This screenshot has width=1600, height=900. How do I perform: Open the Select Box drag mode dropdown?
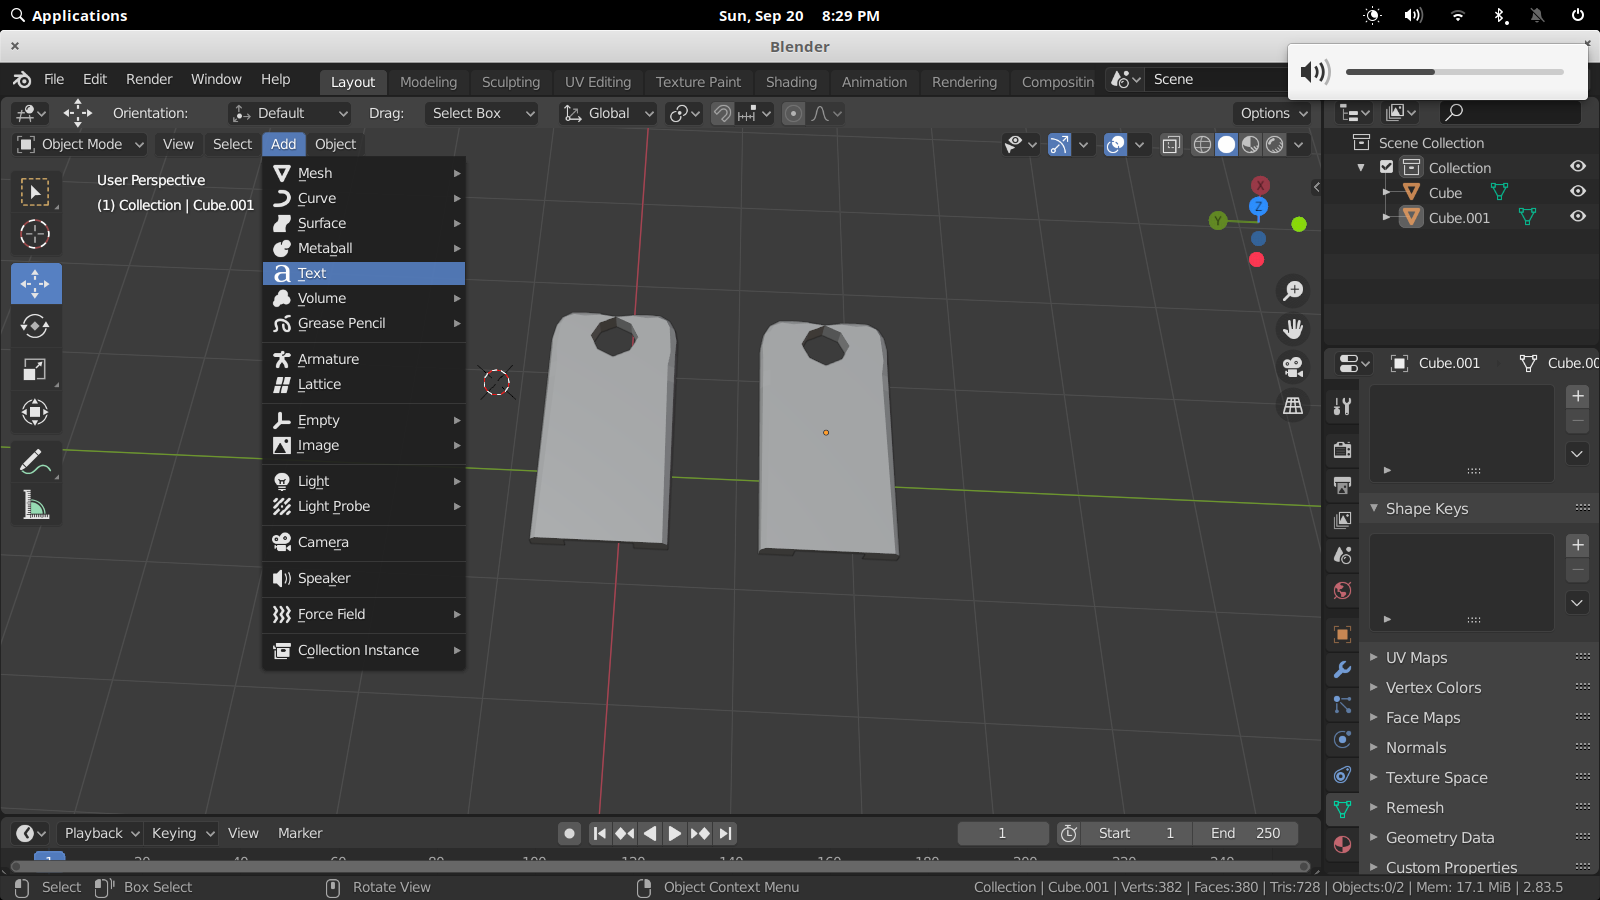pyautogui.click(x=482, y=113)
